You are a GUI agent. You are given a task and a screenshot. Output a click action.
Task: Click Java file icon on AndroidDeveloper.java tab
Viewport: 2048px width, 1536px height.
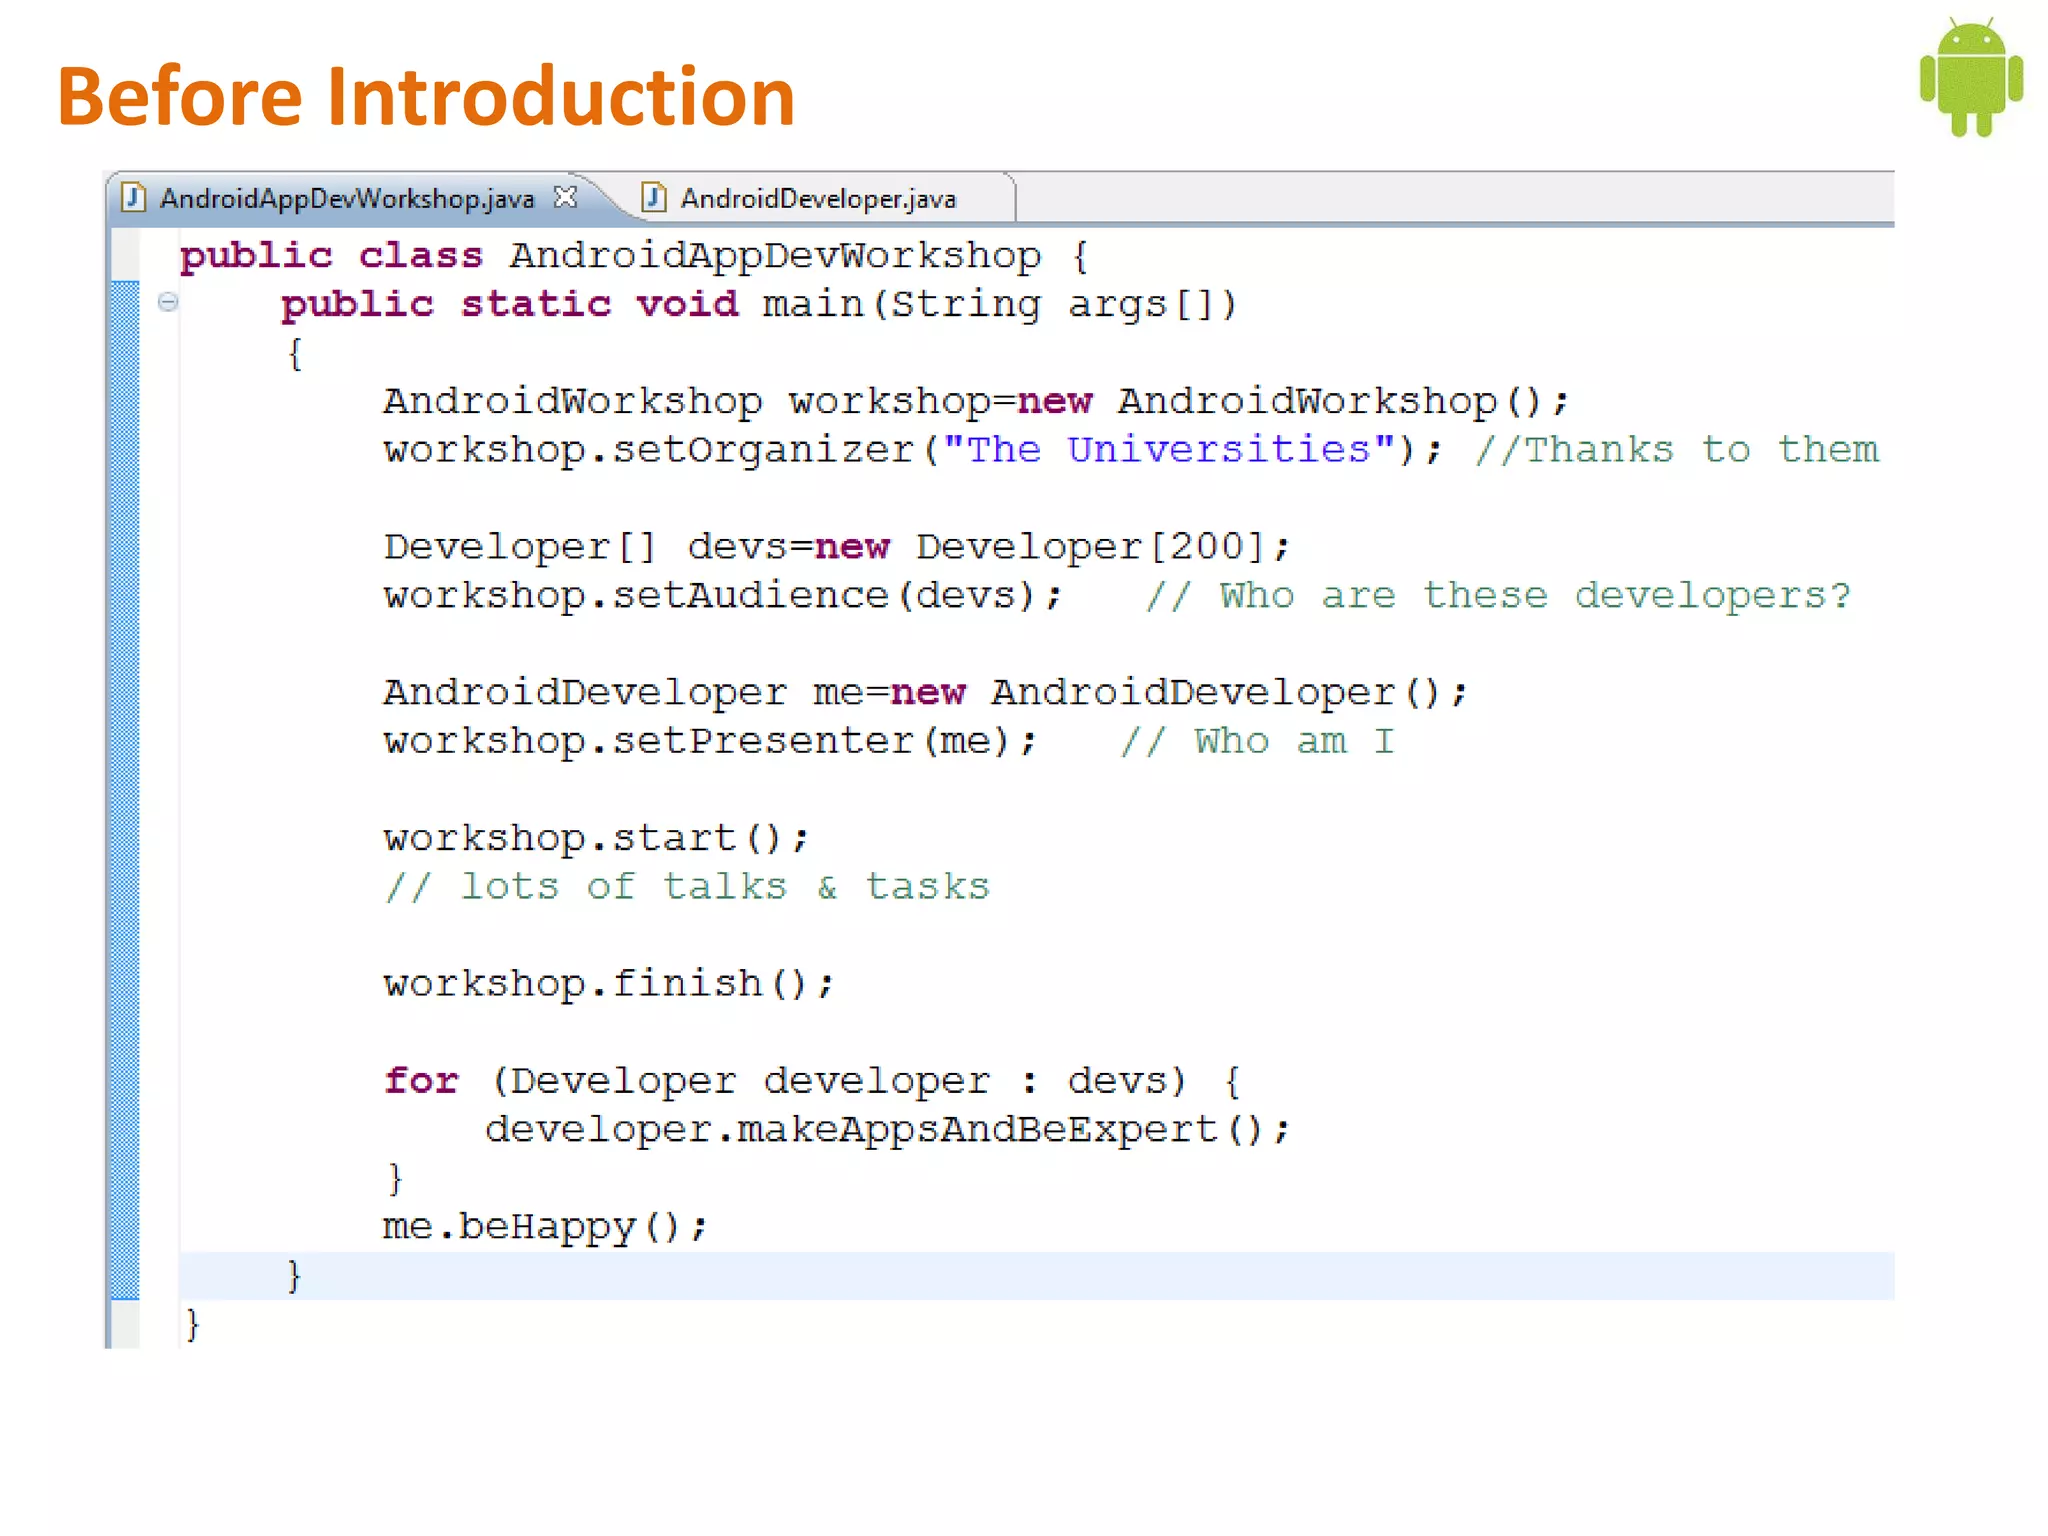(654, 197)
